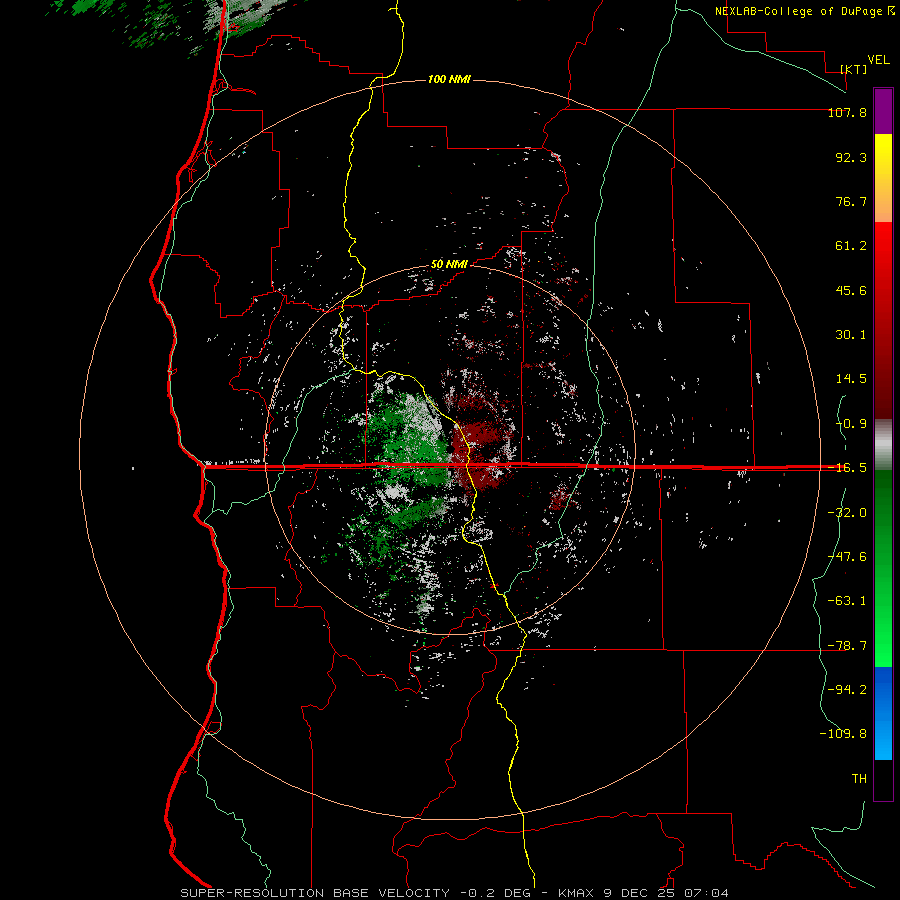Viewport: 900px width, 900px height.
Task: Click the 107.8 legend value
Action: click(x=847, y=112)
